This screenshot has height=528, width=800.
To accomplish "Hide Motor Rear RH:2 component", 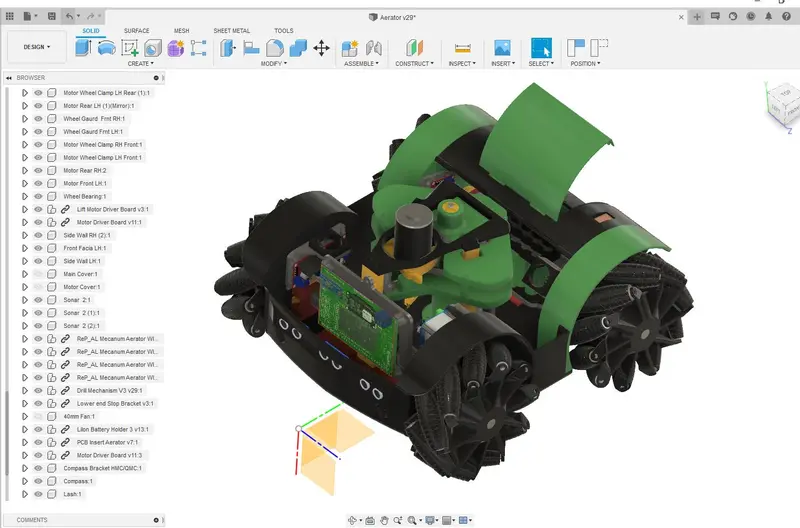I will 38,170.
